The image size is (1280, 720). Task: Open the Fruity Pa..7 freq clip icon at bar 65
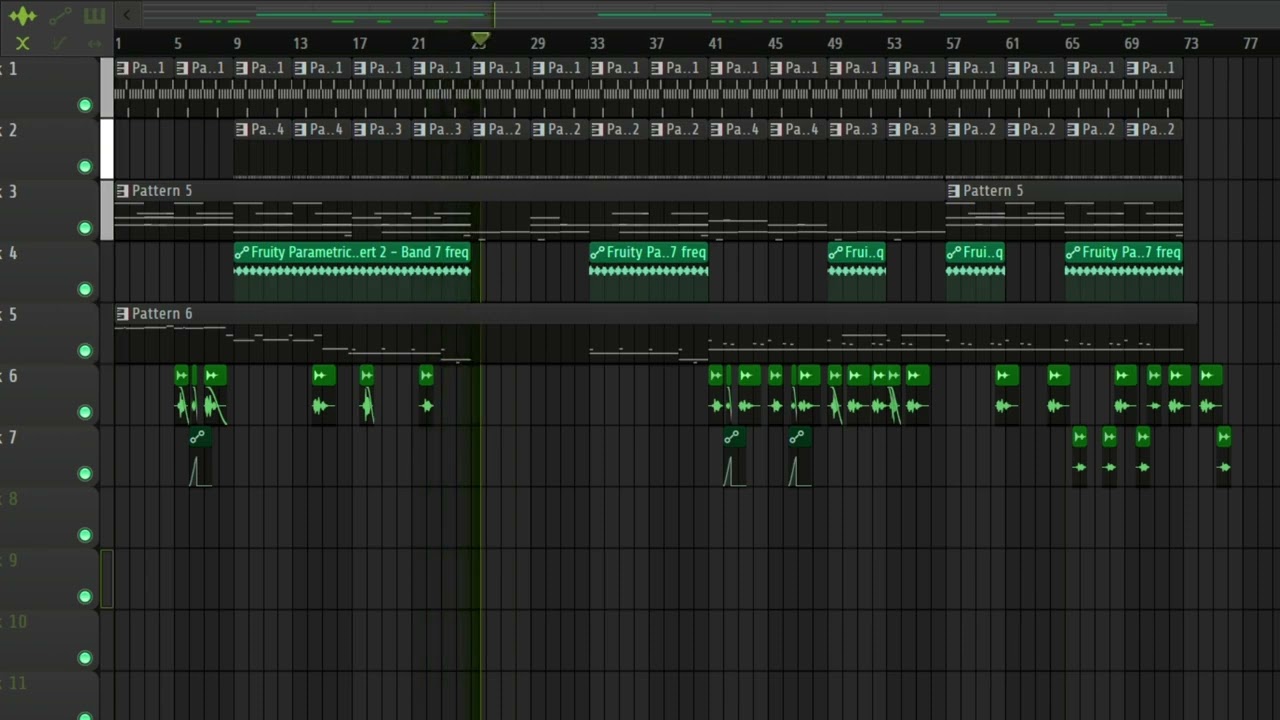click(x=1073, y=252)
